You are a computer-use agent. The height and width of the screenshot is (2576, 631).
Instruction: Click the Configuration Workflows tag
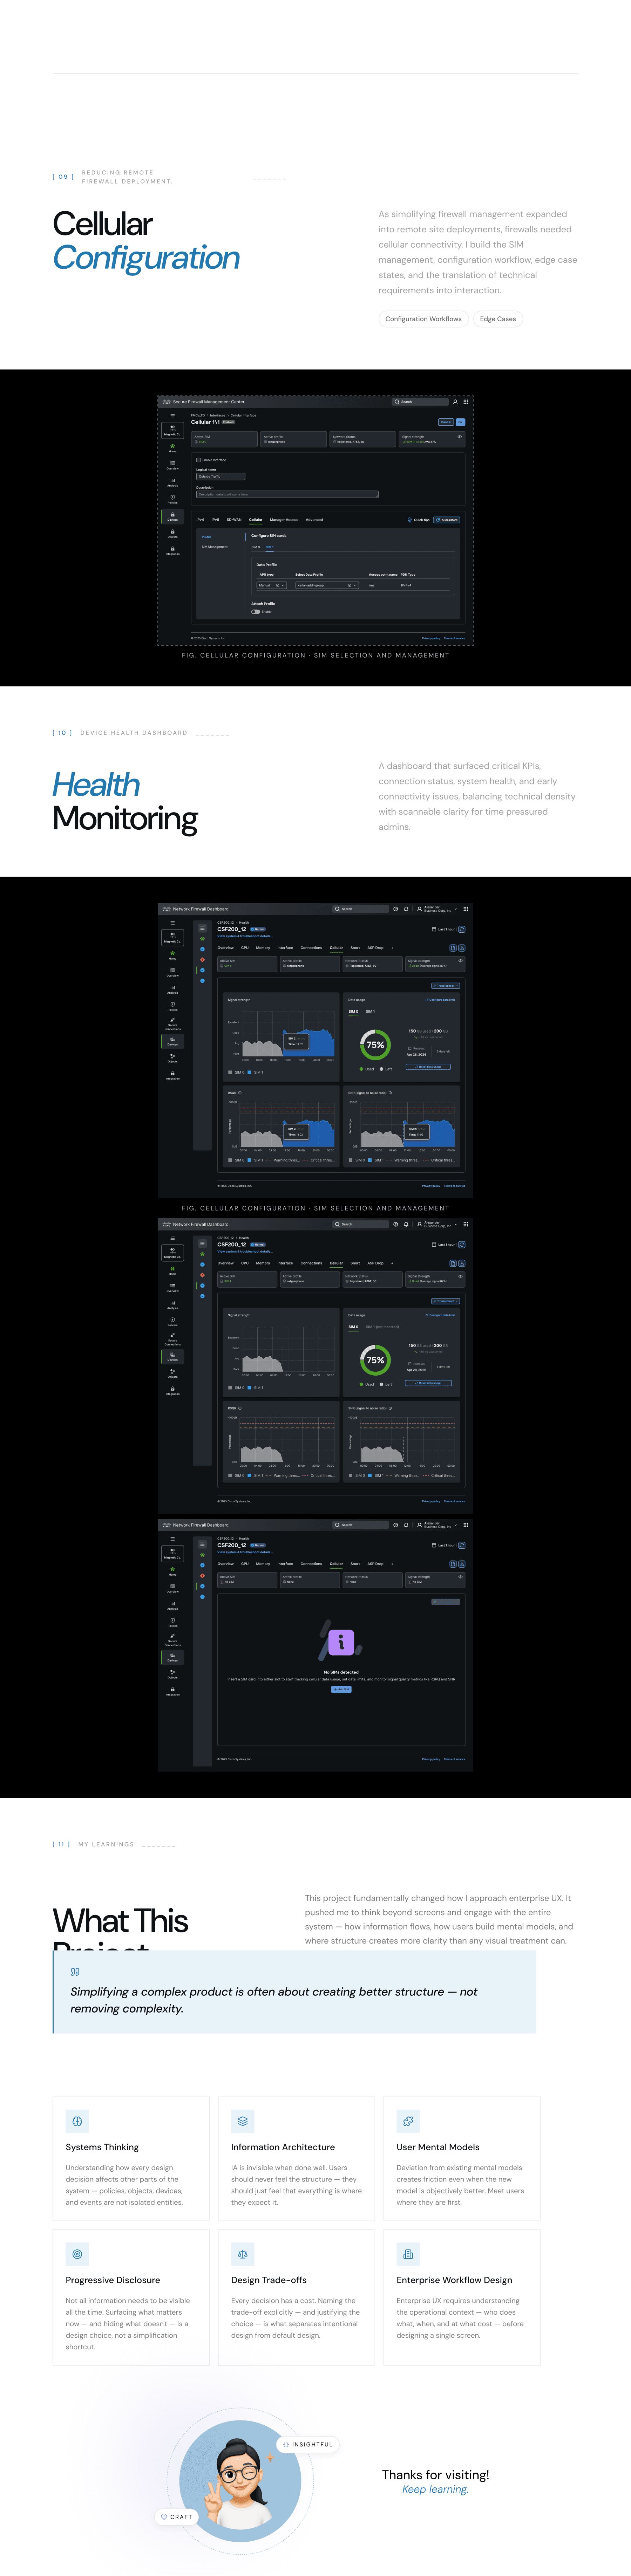tap(424, 319)
